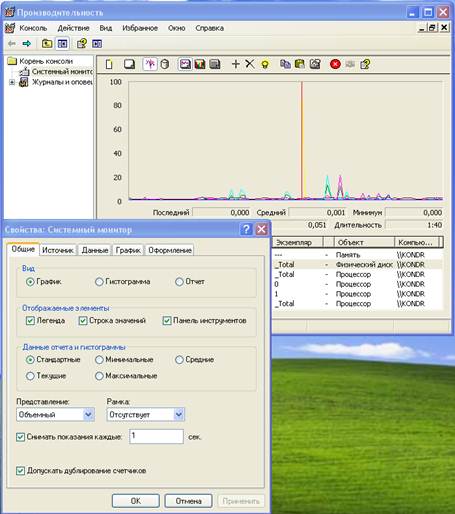Select the Память legend row

pyautogui.click(x=358, y=255)
